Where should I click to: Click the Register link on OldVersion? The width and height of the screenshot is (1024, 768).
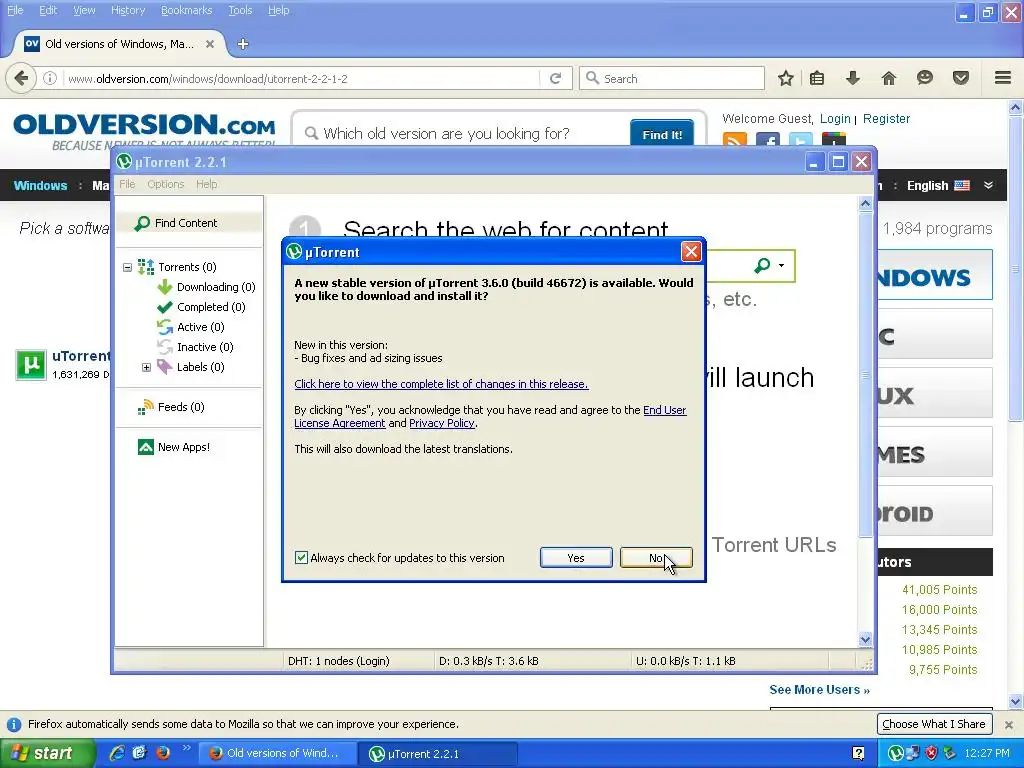pyautogui.click(x=886, y=119)
